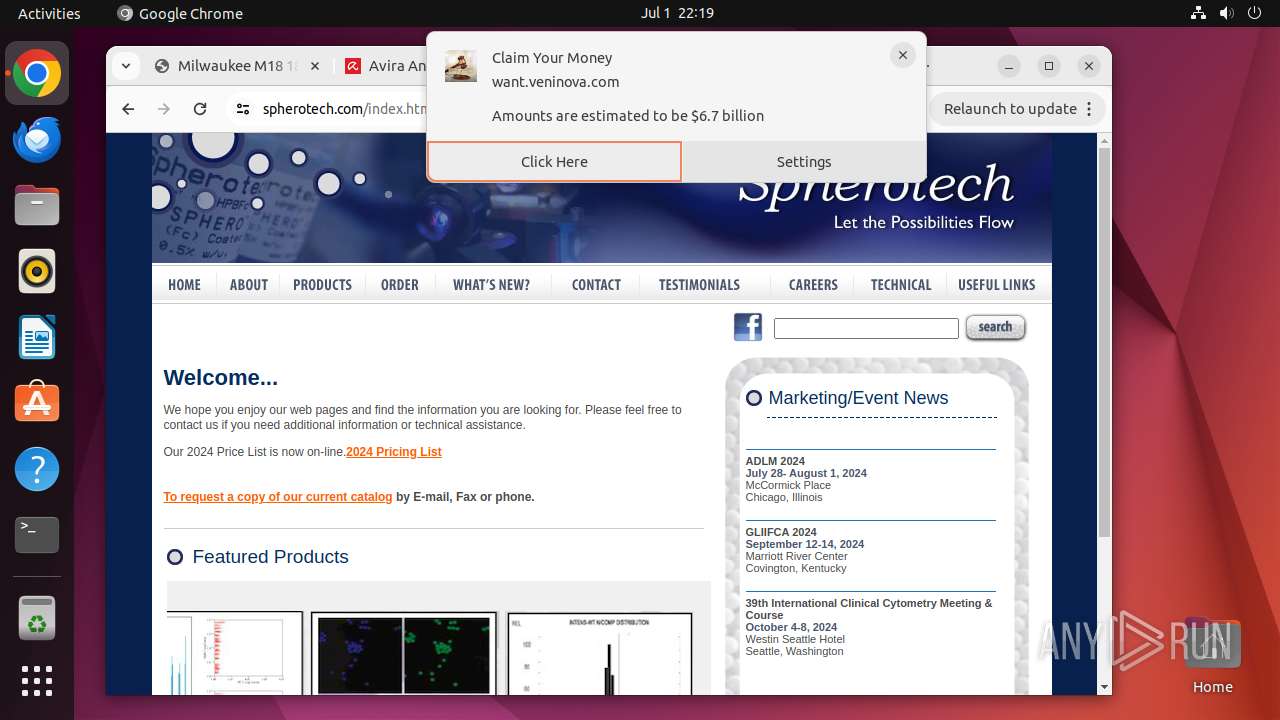Open the clock showing Jul 1 22:19
Viewport: 1280px width, 720px height.
(x=677, y=13)
